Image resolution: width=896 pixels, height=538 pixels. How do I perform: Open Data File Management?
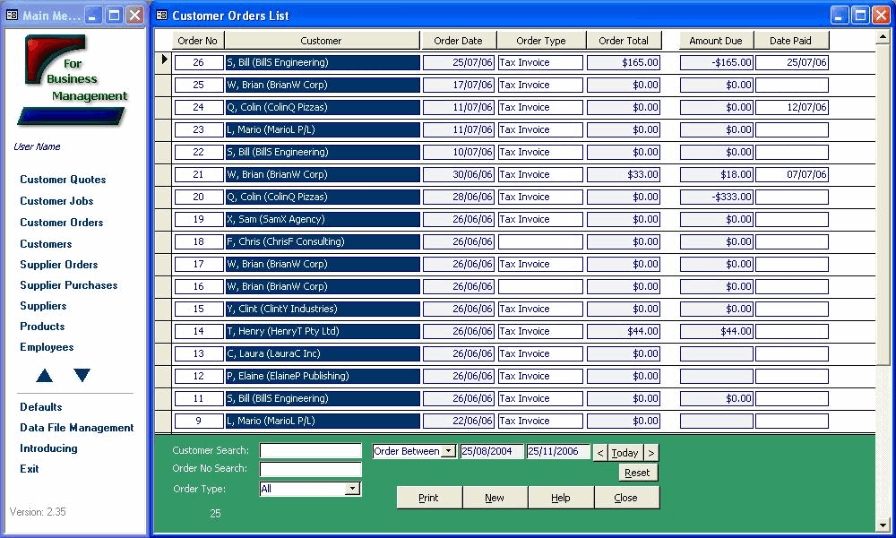(76, 428)
